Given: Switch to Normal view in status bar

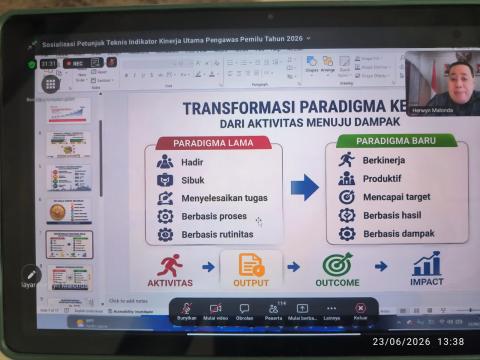Looking at the screenshot, I should pyautogui.click(x=403, y=311).
